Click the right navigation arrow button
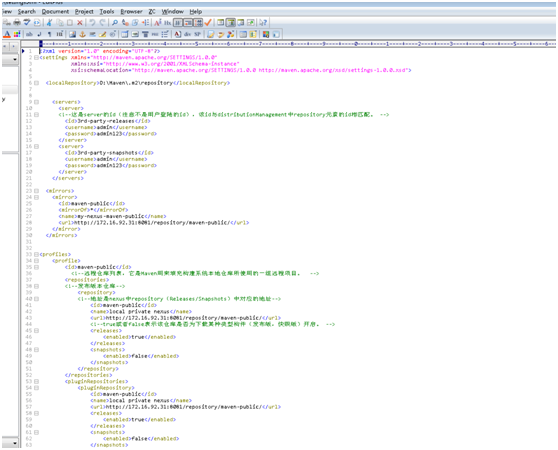 click(x=13, y=46)
